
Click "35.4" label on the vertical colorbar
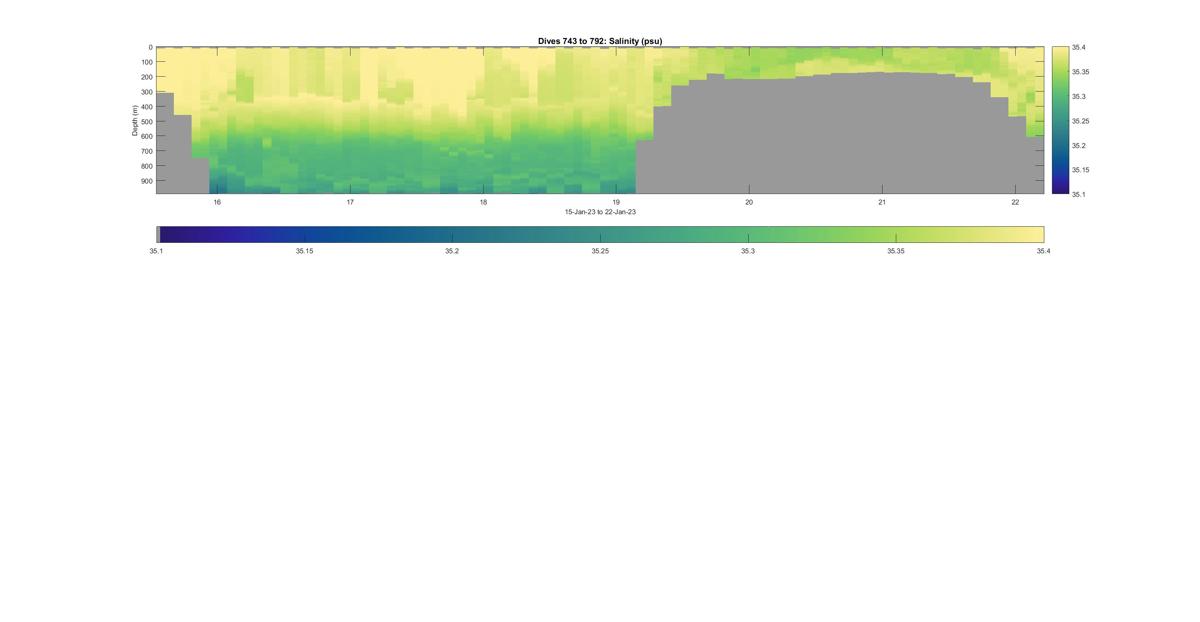pos(1078,48)
